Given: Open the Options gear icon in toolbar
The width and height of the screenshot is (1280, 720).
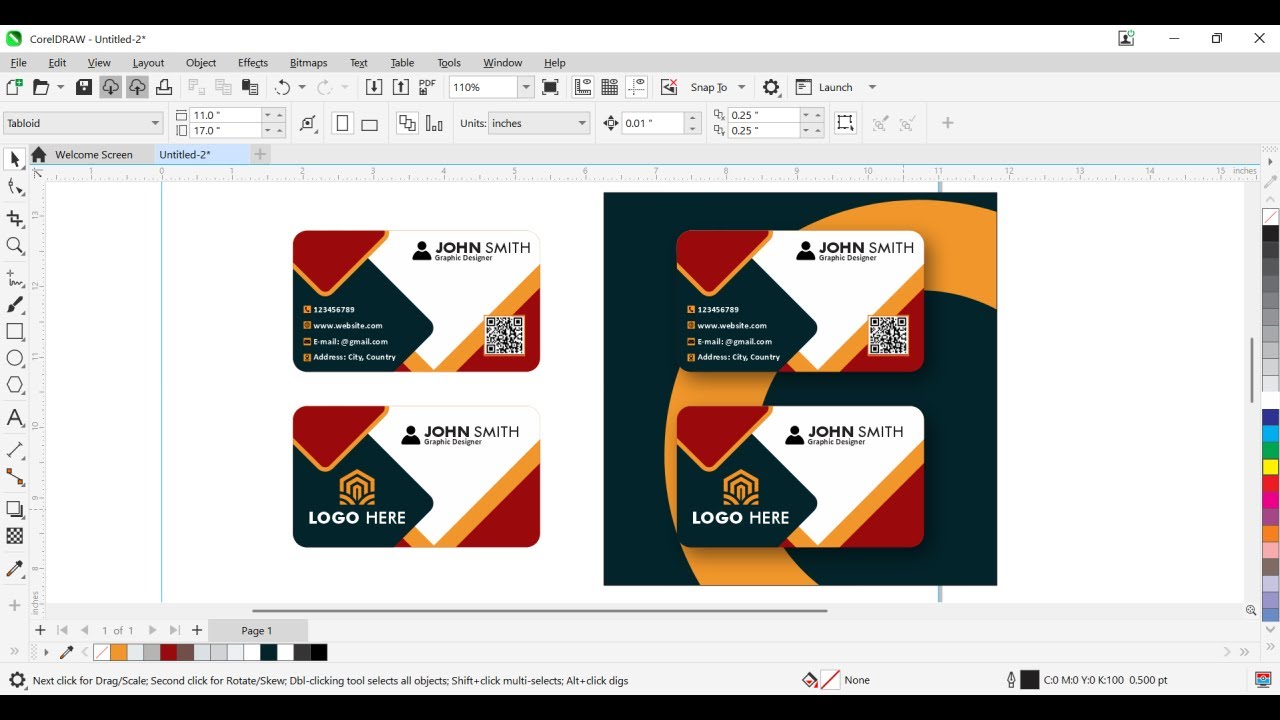Looking at the screenshot, I should [x=771, y=87].
